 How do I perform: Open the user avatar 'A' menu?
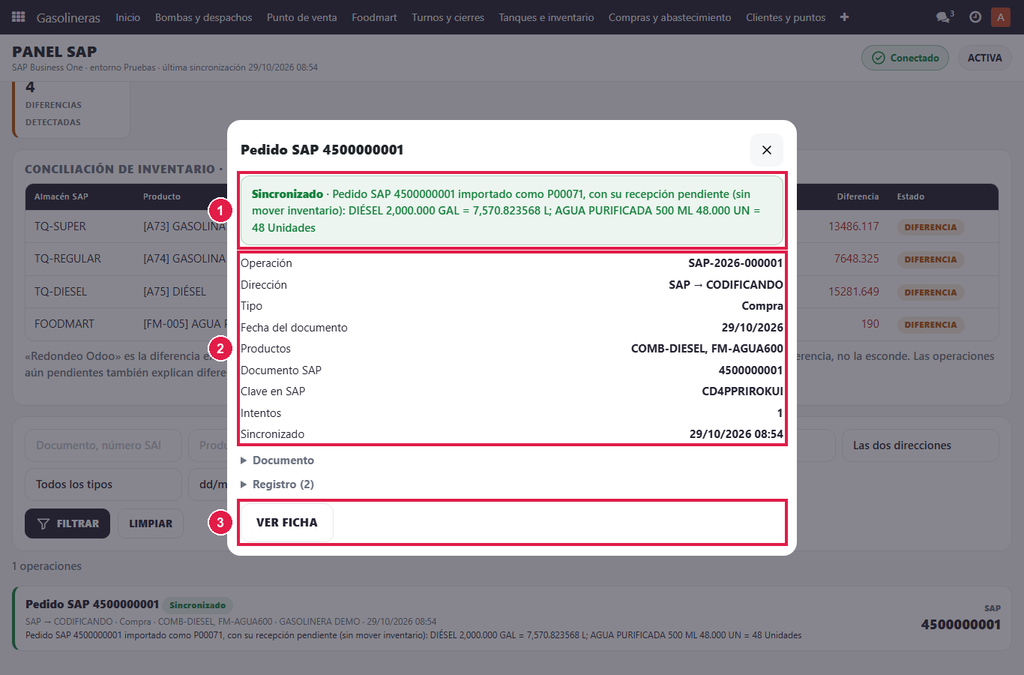tap(1000, 17)
